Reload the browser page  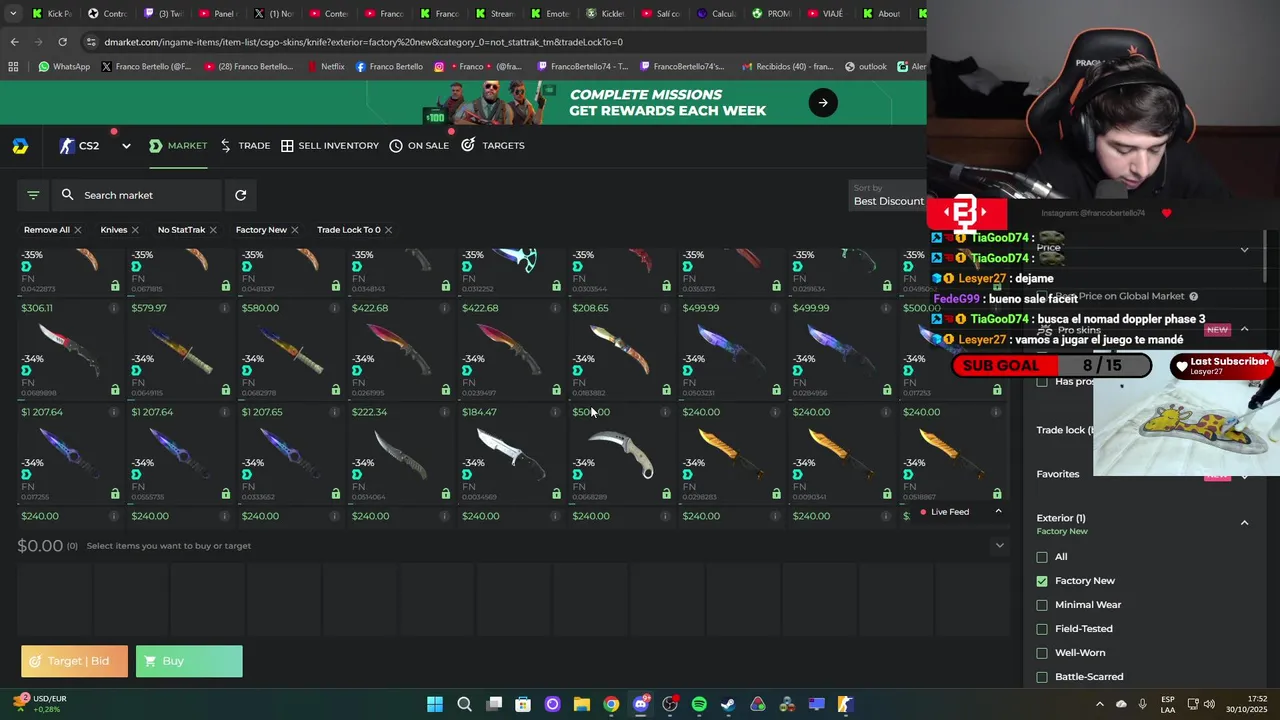(62, 42)
